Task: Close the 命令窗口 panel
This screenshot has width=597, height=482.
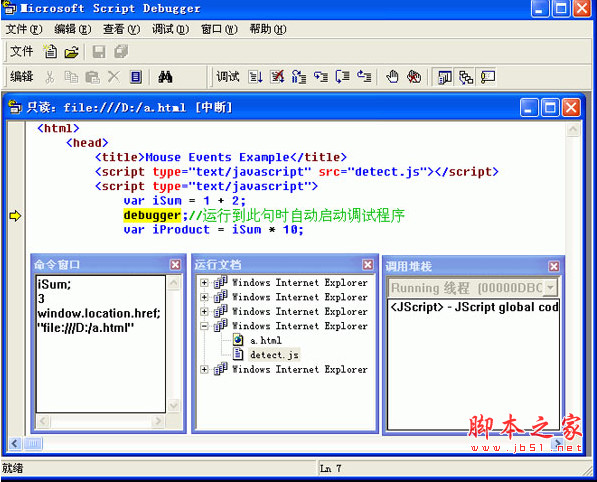Action: click(x=175, y=265)
